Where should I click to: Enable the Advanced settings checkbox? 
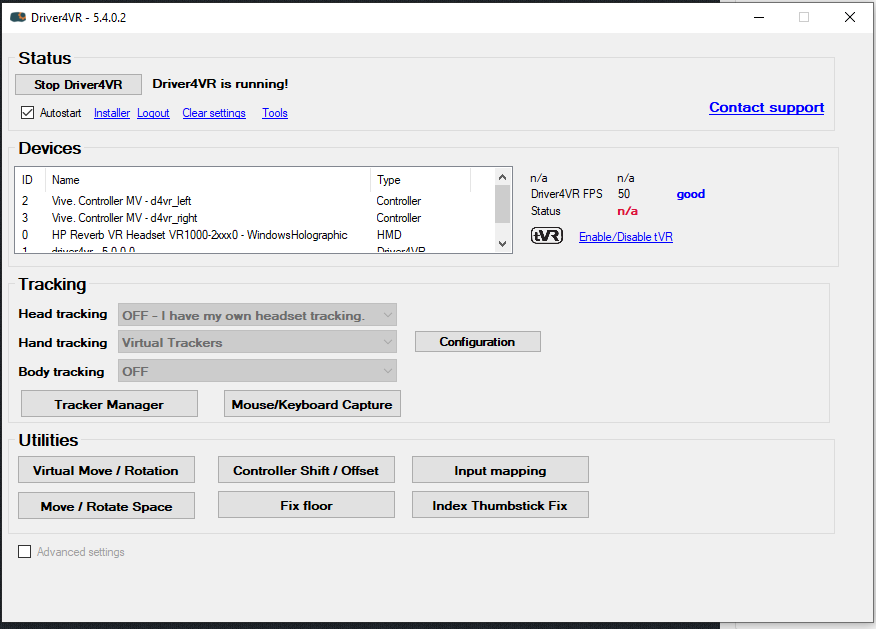25,552
